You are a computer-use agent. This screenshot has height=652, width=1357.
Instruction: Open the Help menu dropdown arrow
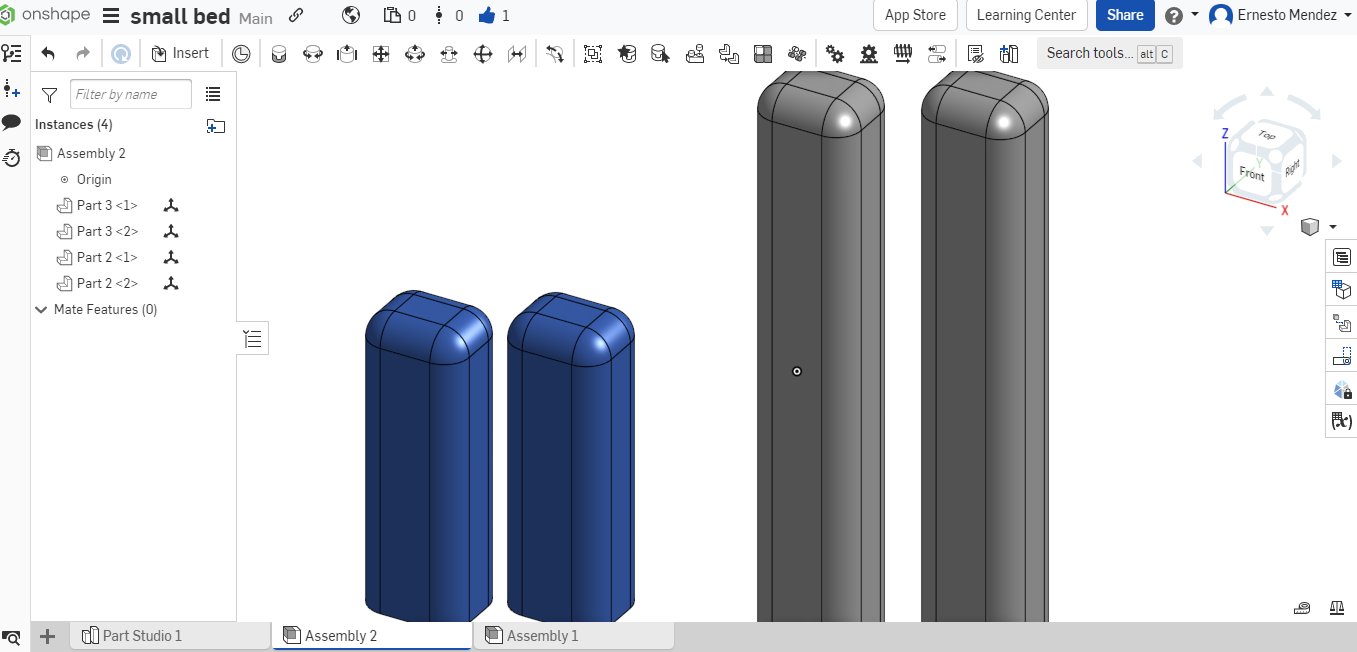coord(1194,15)
